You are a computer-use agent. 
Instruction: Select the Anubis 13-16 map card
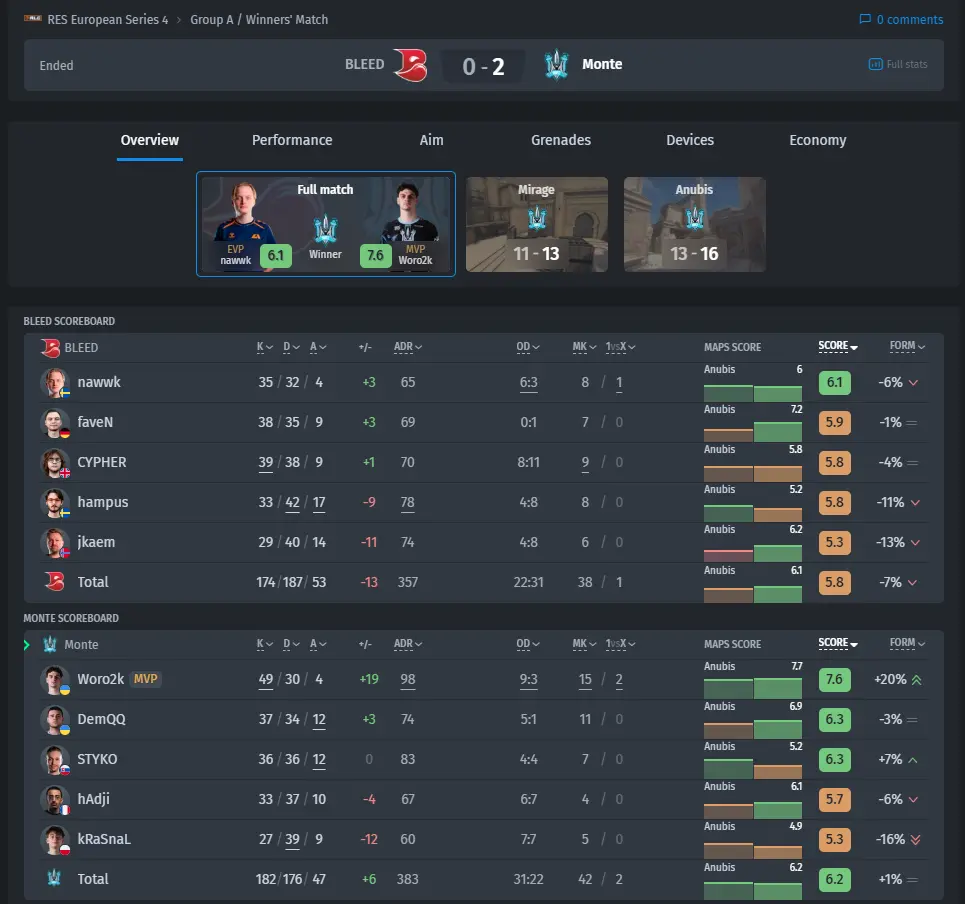[x=695, y=224]
